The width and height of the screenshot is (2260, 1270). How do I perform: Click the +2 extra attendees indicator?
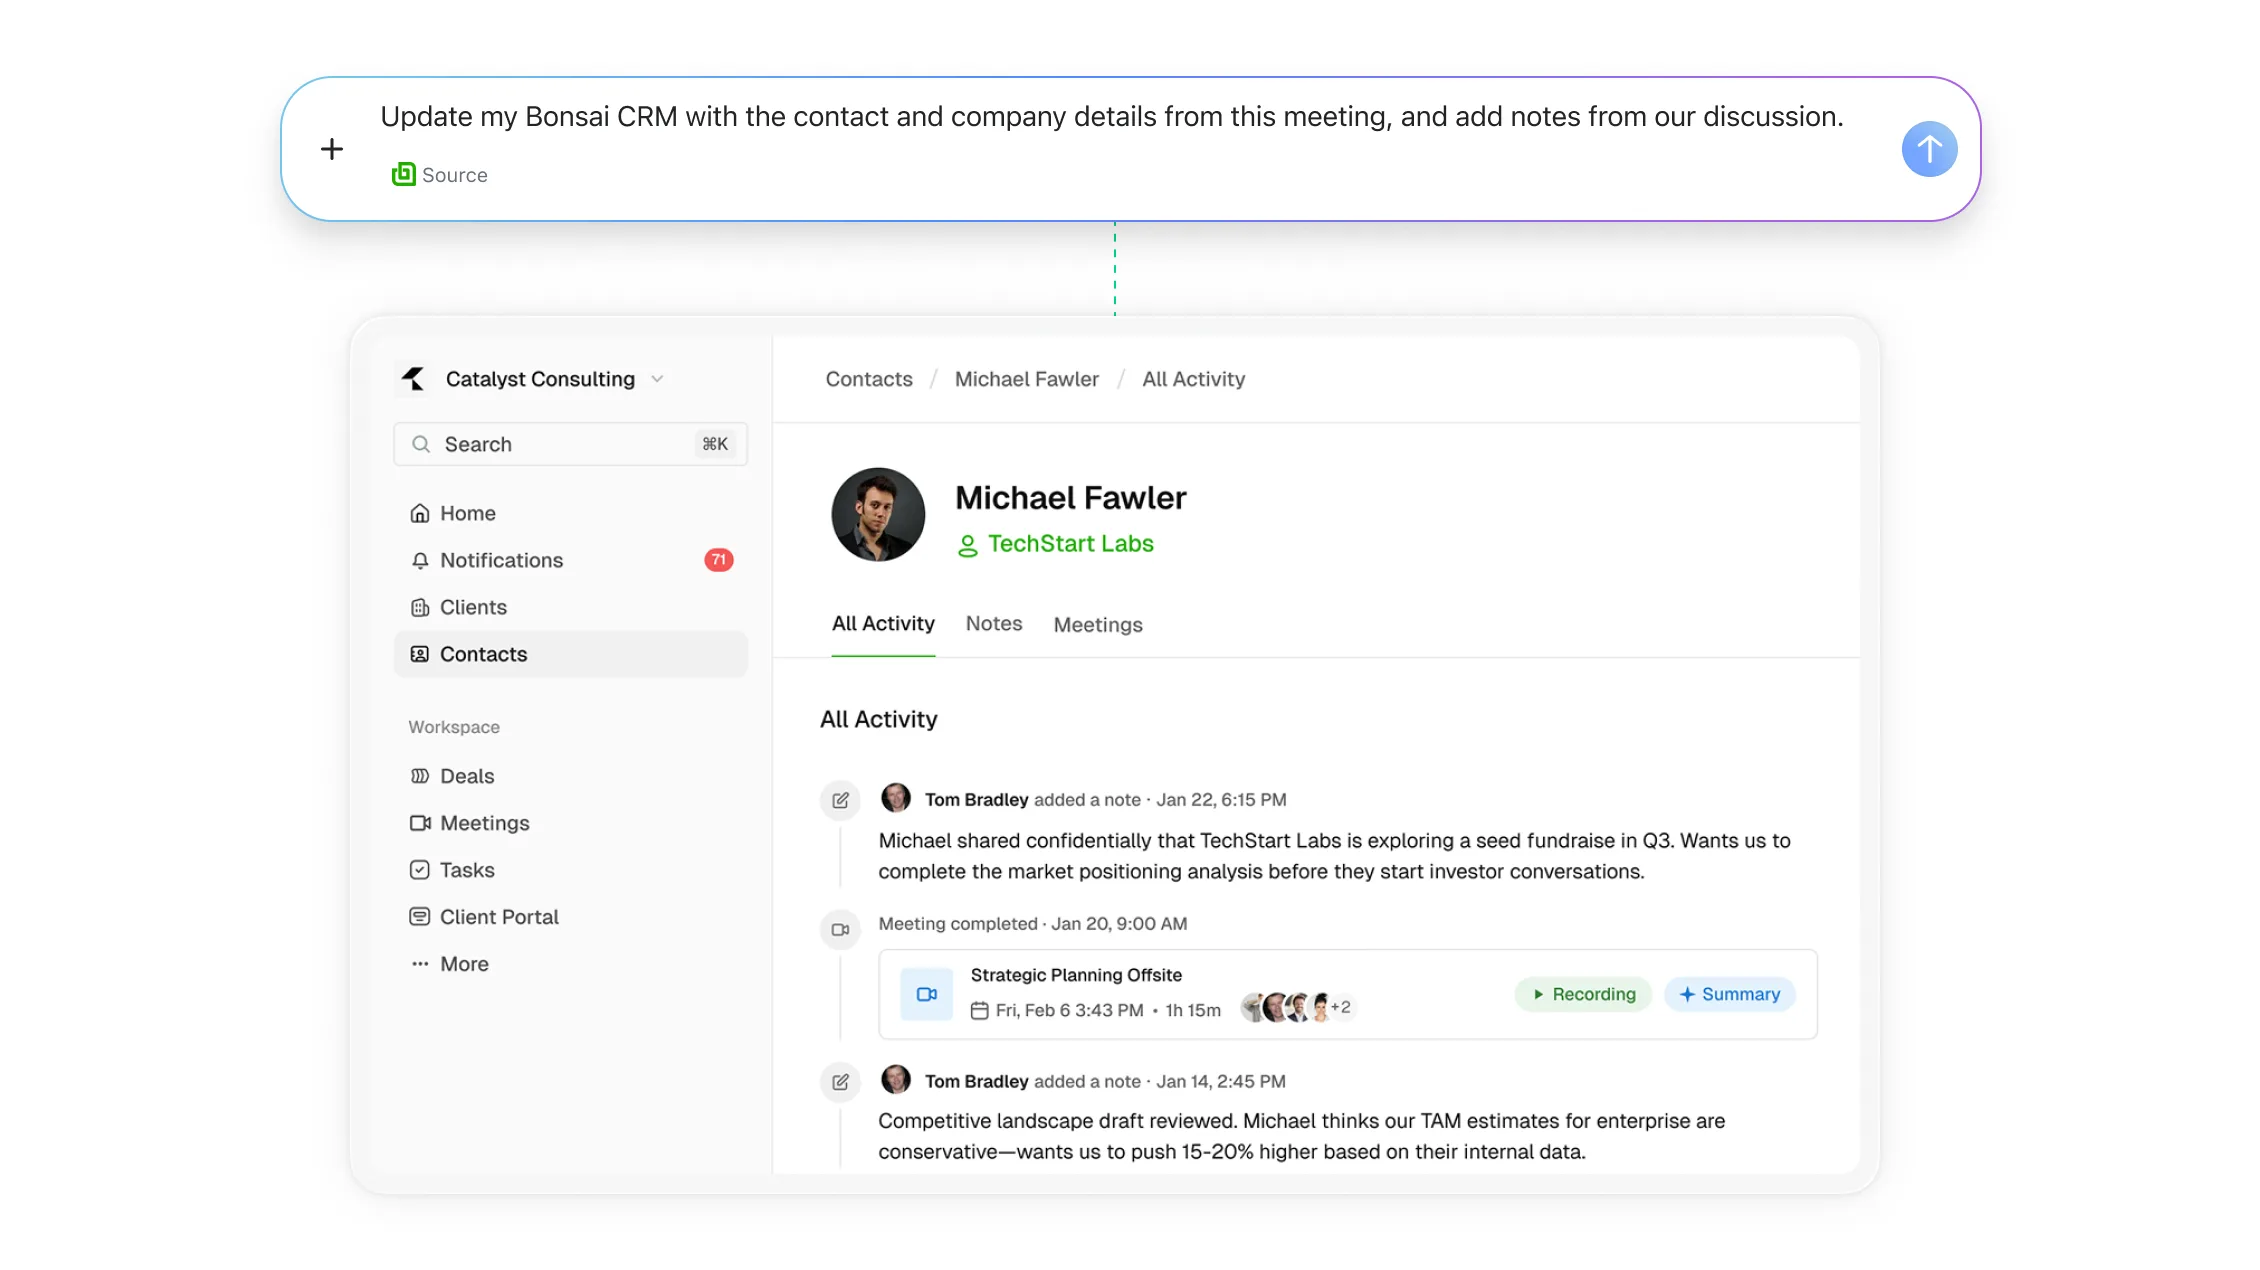pyautogui.click(x=1341, y=1007)
